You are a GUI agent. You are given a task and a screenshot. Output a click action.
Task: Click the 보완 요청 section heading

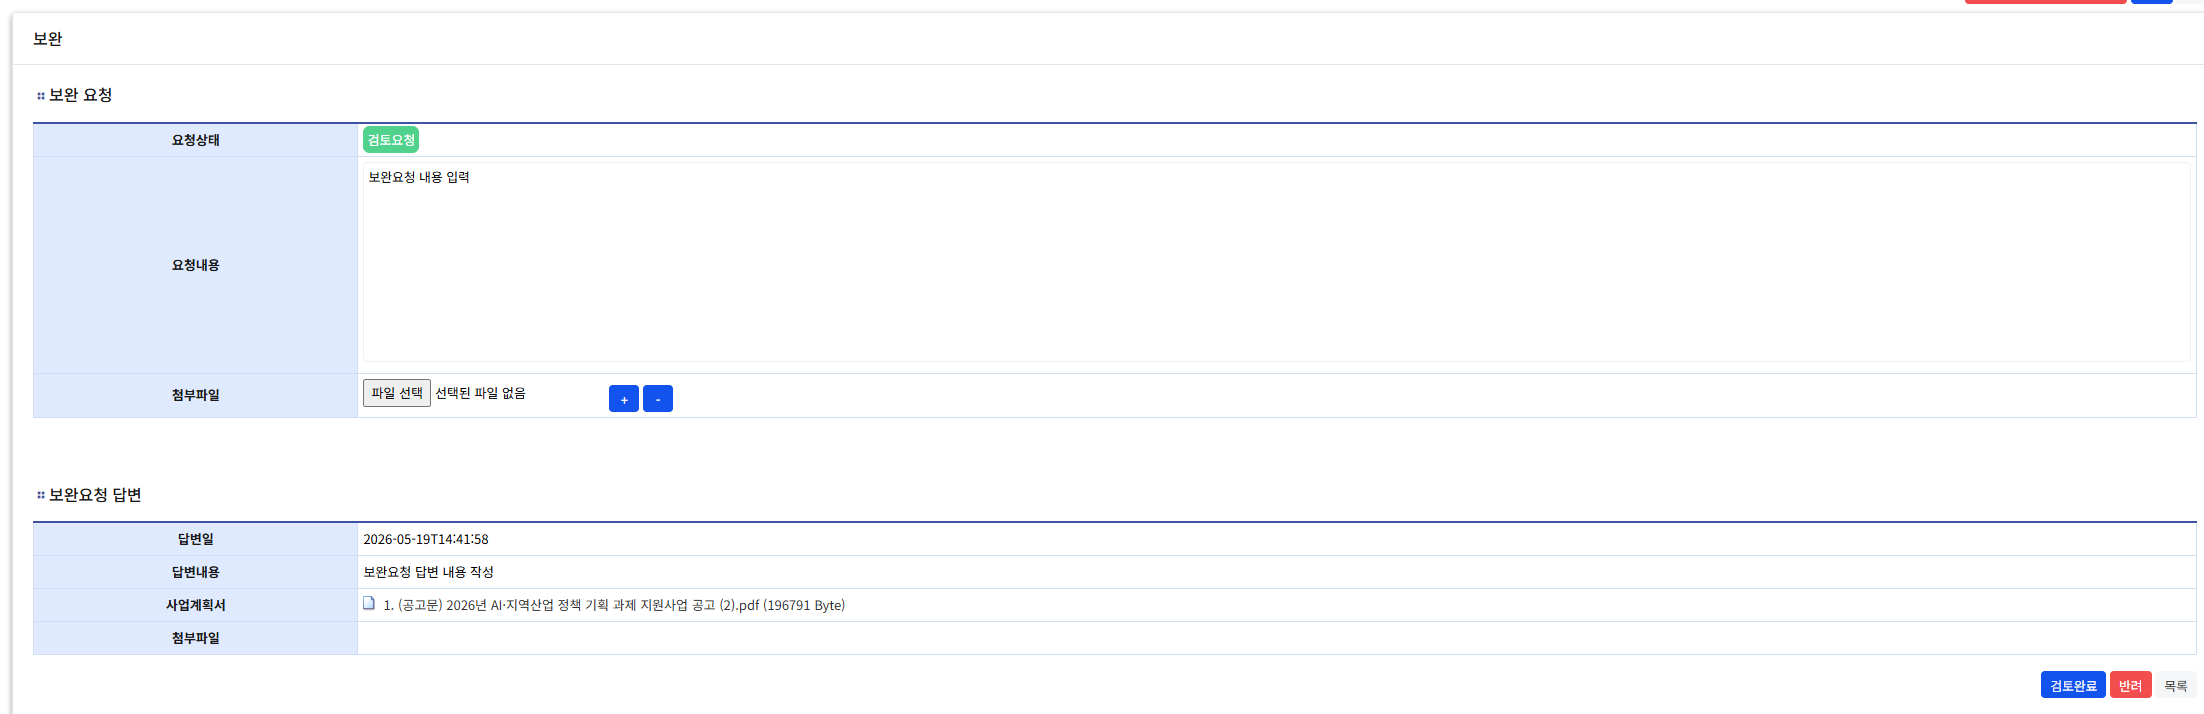point(80,95)
